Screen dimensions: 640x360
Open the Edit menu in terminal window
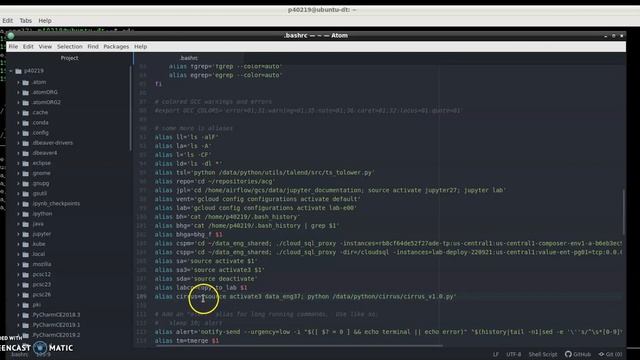[7, 20]
